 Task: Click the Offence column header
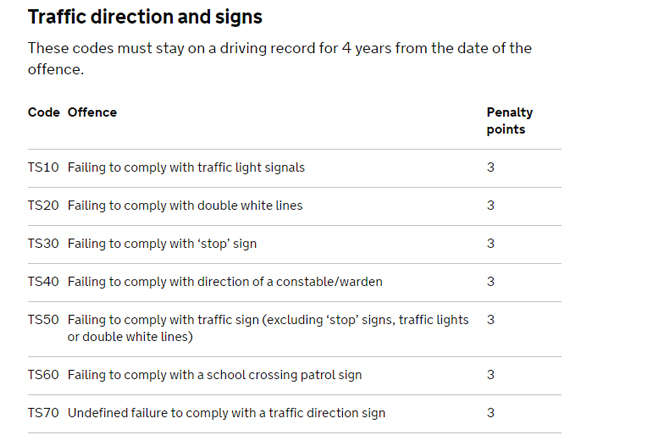[x=92, y=112]
